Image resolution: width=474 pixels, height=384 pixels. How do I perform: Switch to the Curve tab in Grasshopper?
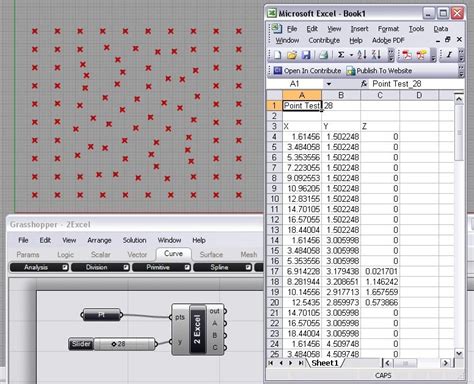pos(173,254)
